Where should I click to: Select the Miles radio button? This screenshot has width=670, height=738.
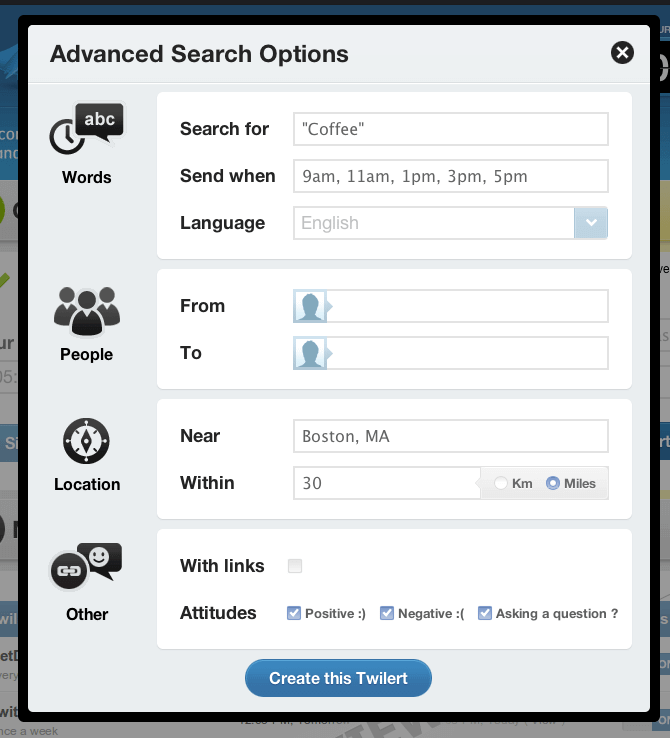[x=553, y=484]
